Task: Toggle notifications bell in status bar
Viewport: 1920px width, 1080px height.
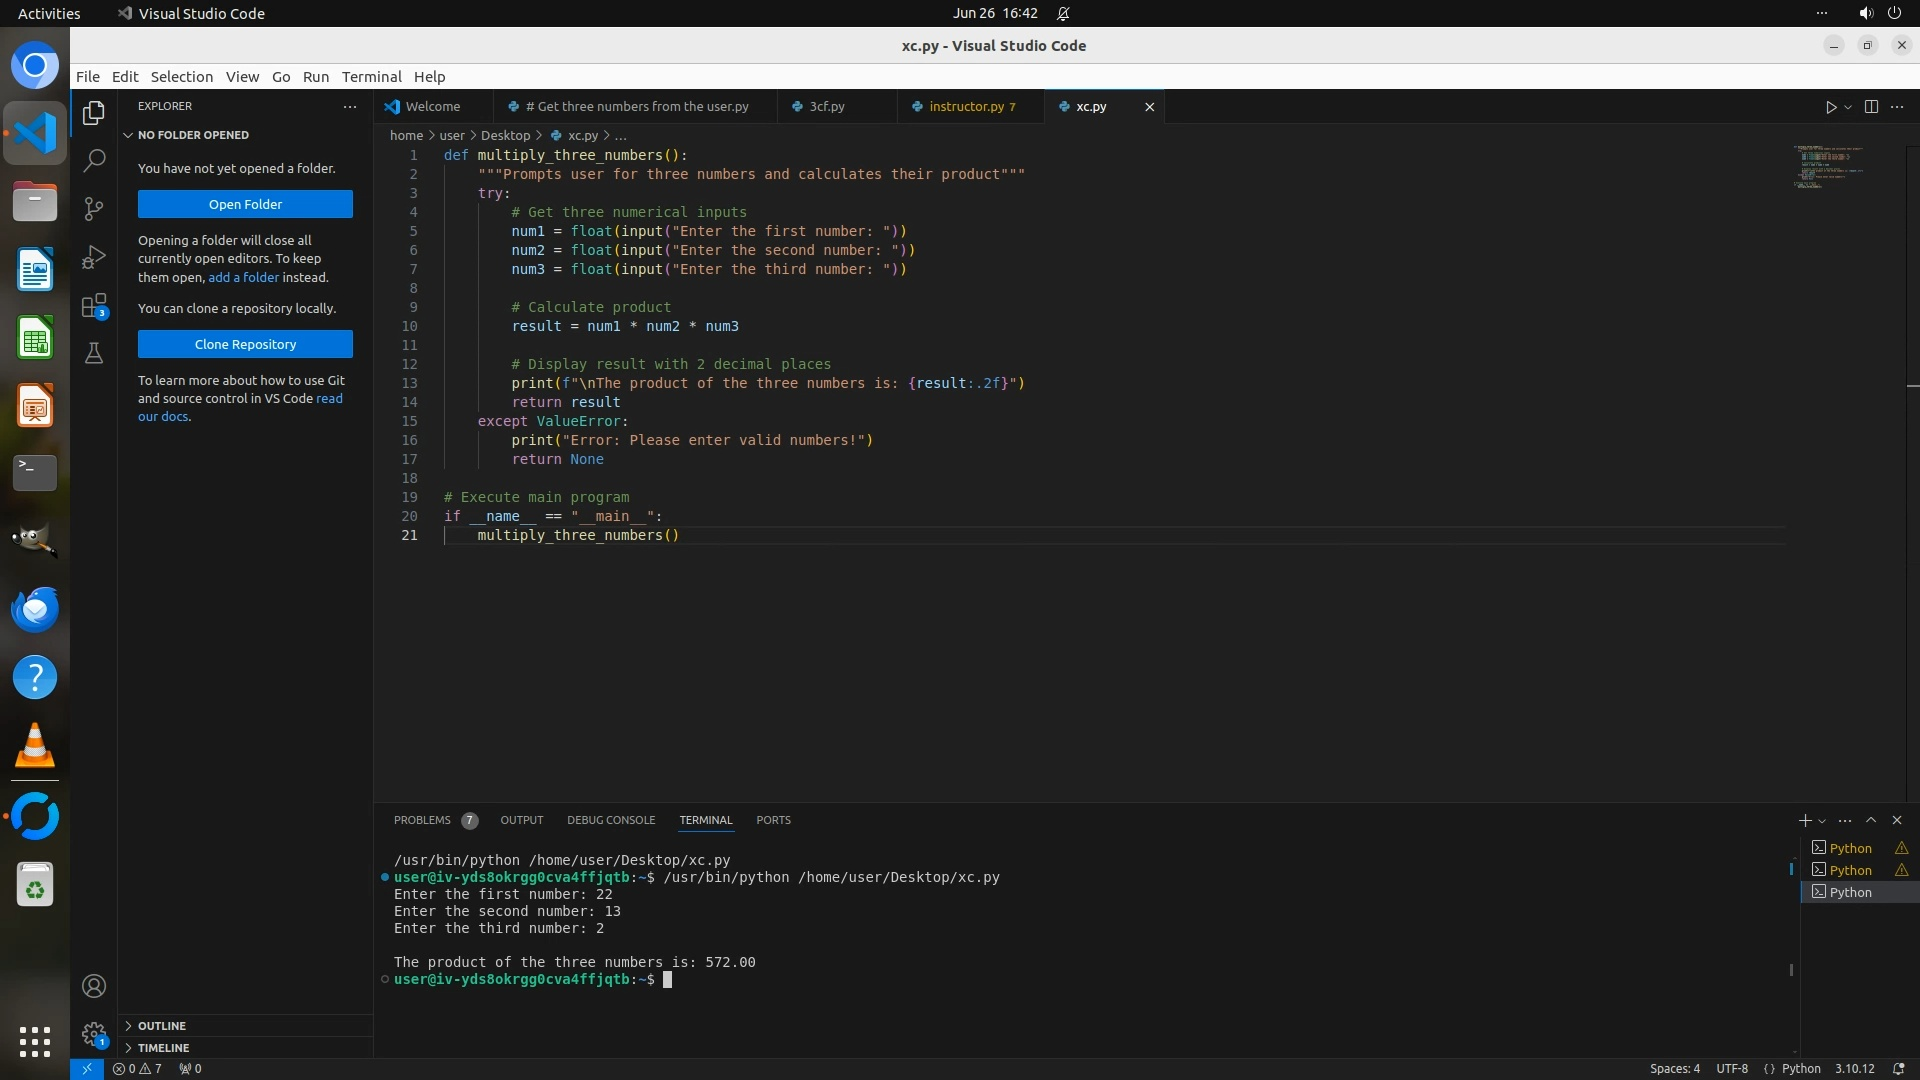Action: point(1898,1068)
